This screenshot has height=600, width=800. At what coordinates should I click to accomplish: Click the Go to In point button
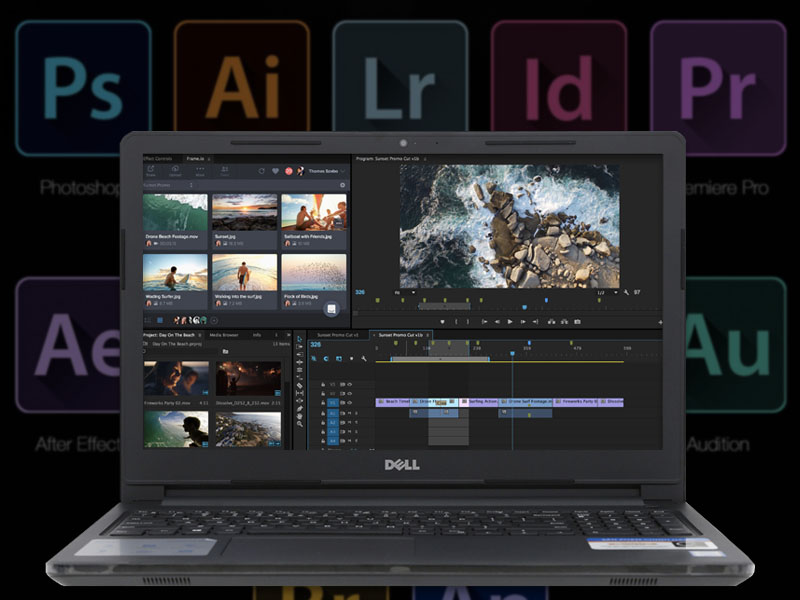pos(484,322)
